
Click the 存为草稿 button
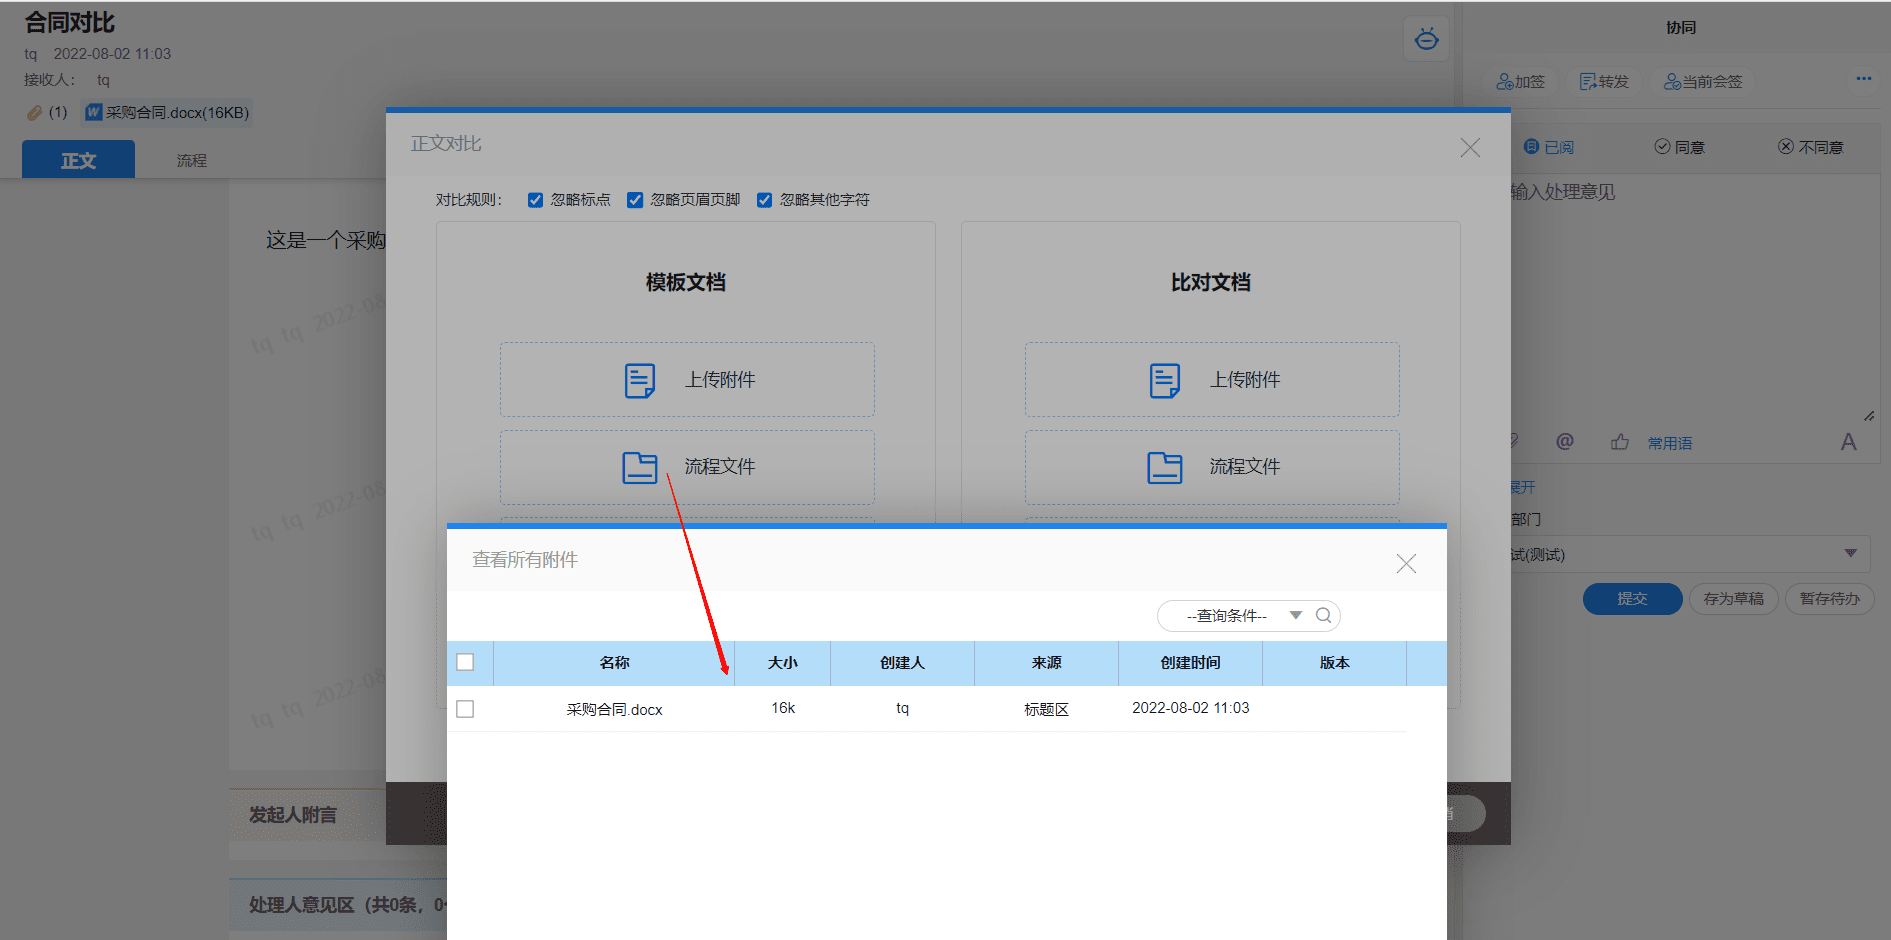pos(1734,599)
